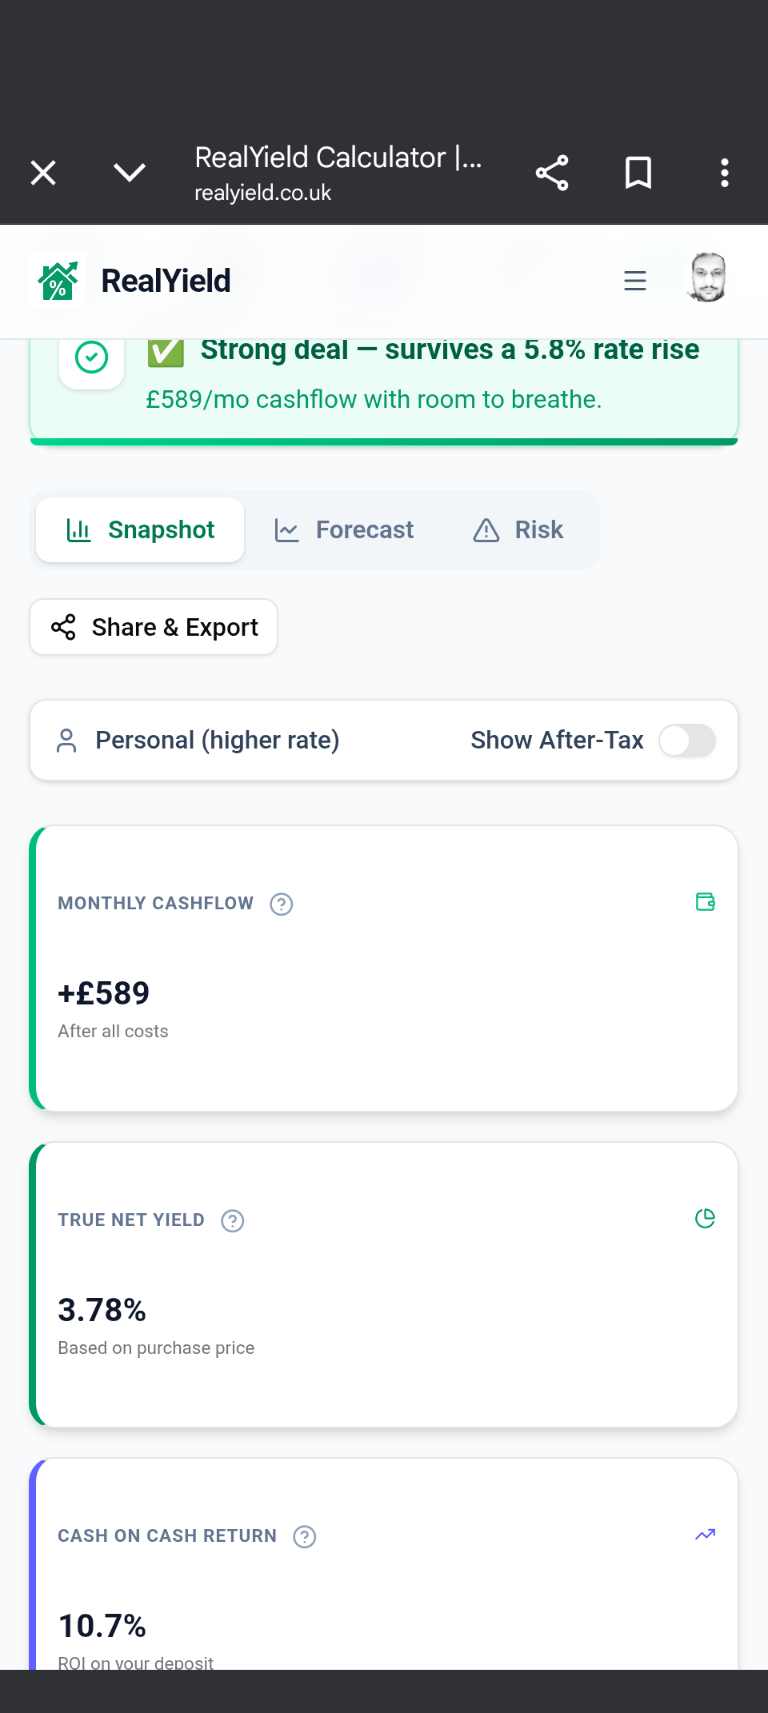Open the browser three-dot overflow menu

[x=725, y=173]
